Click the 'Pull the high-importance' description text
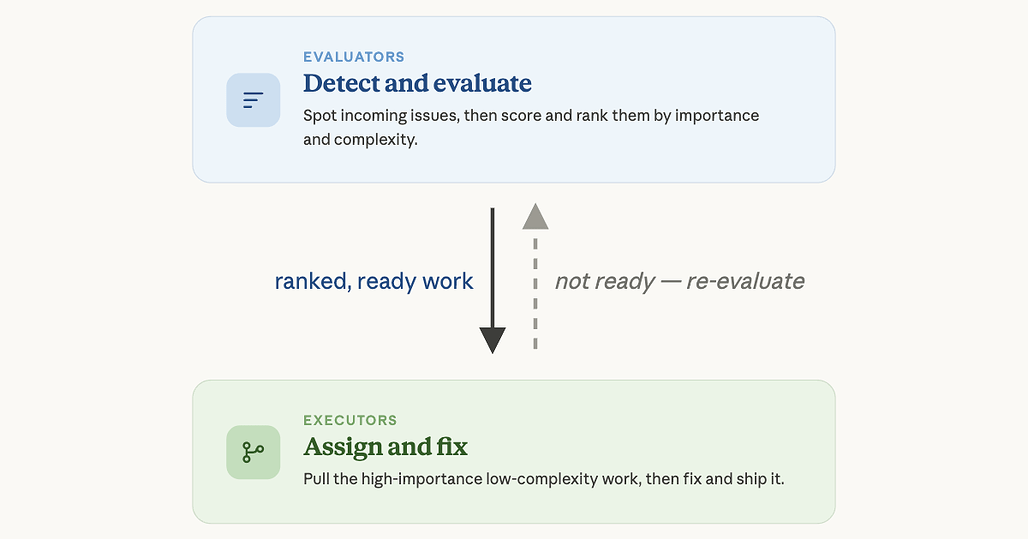 [544, 479]
